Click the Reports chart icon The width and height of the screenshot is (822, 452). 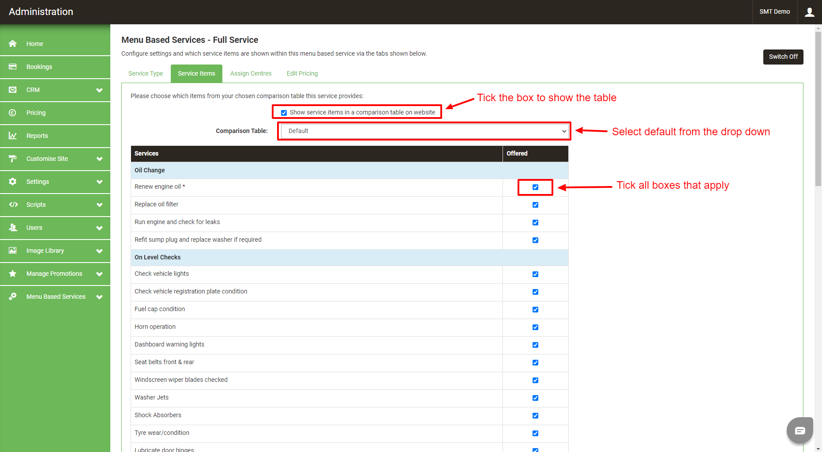pos(13,136)
